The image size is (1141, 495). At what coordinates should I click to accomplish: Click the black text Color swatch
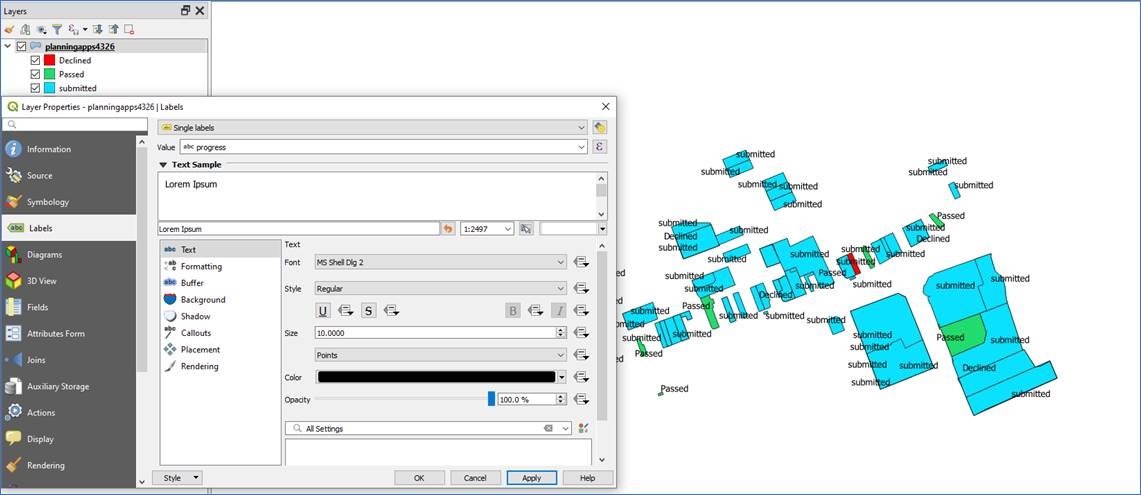pos(436,377)
